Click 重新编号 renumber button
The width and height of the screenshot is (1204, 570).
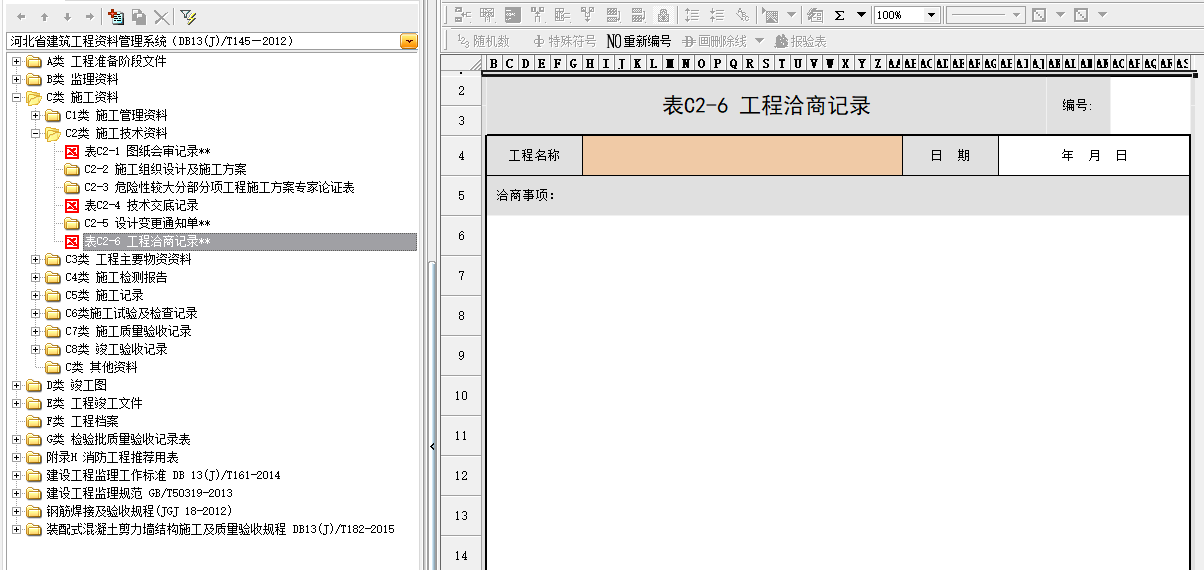point(639,41)
